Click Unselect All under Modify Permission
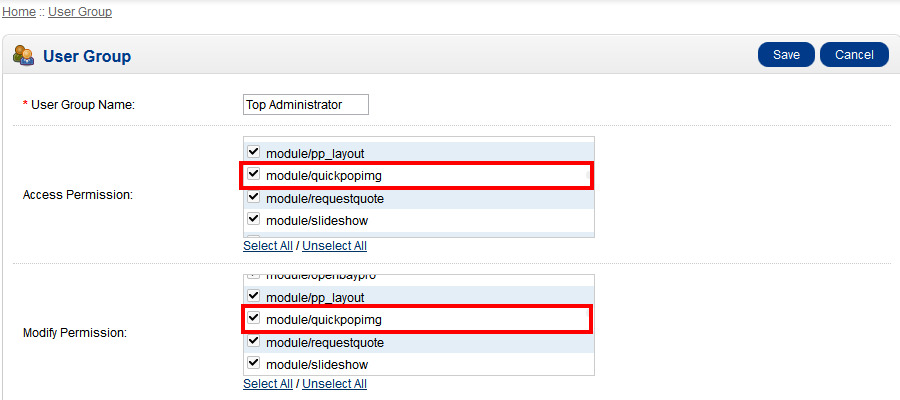Screen dimensions: 900x400 coord(334,384)
